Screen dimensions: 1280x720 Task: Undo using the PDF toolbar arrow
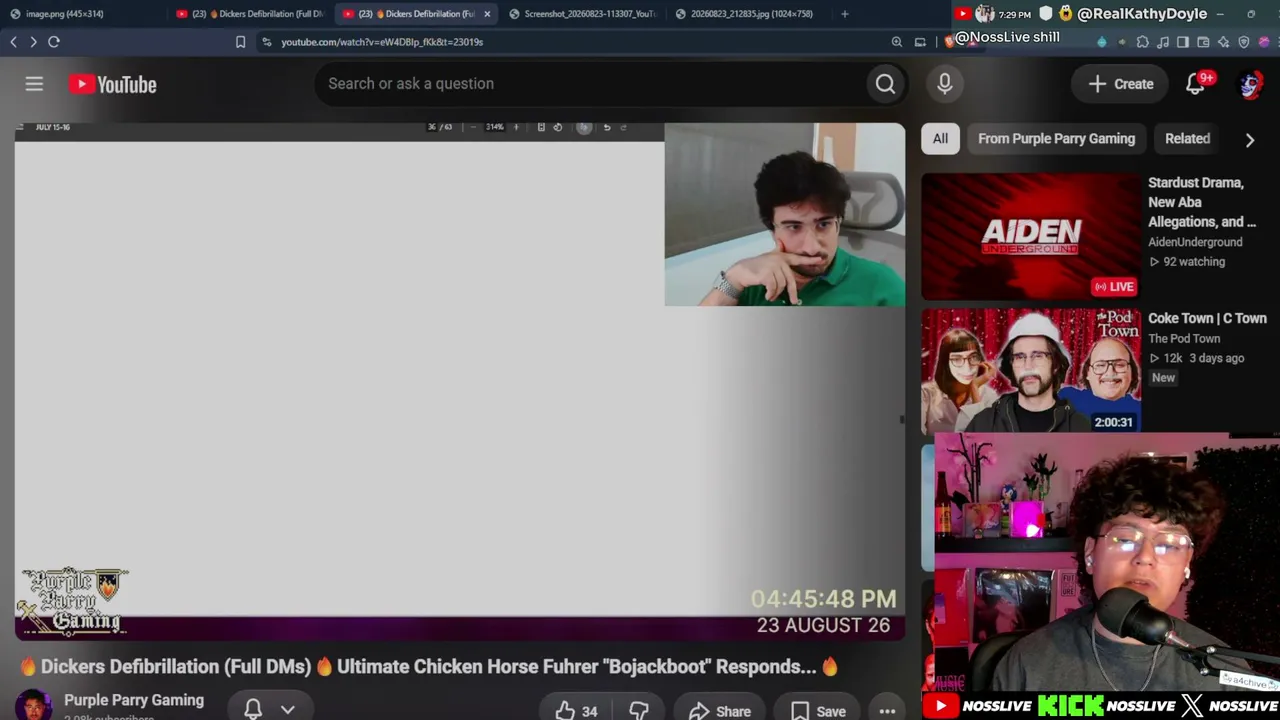(607, 127)
